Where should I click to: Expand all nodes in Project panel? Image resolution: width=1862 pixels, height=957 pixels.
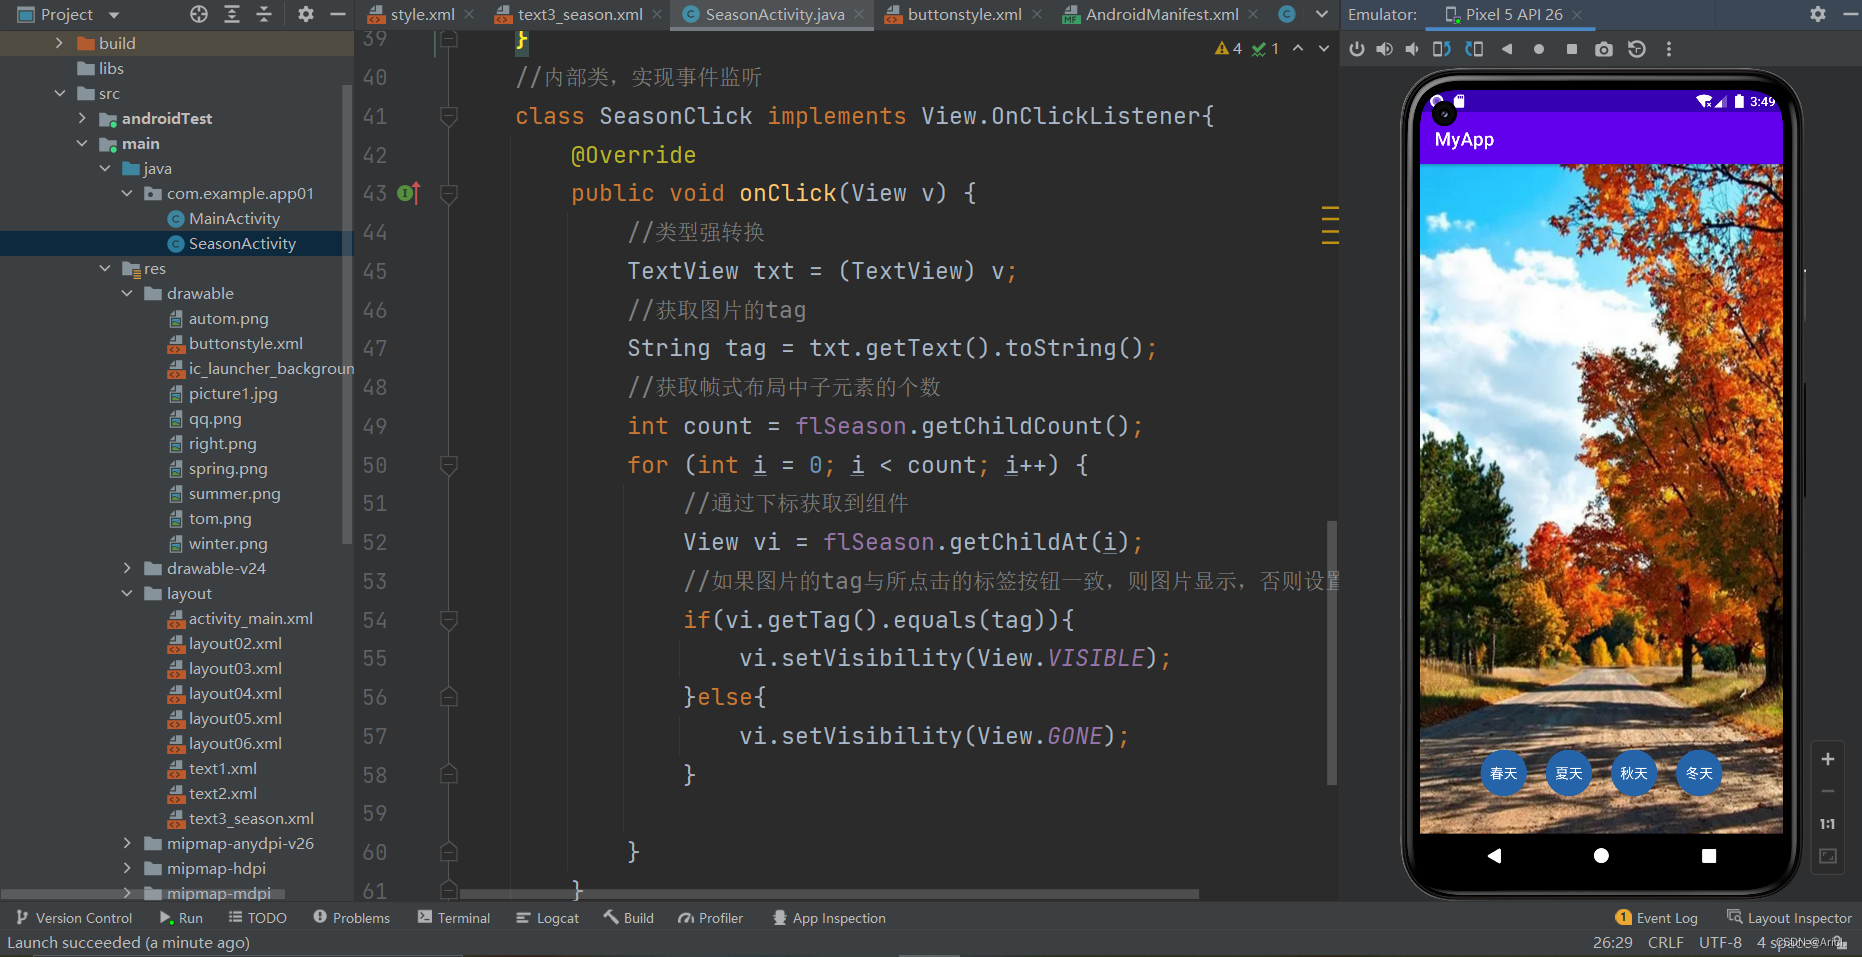tap(232, 14)
